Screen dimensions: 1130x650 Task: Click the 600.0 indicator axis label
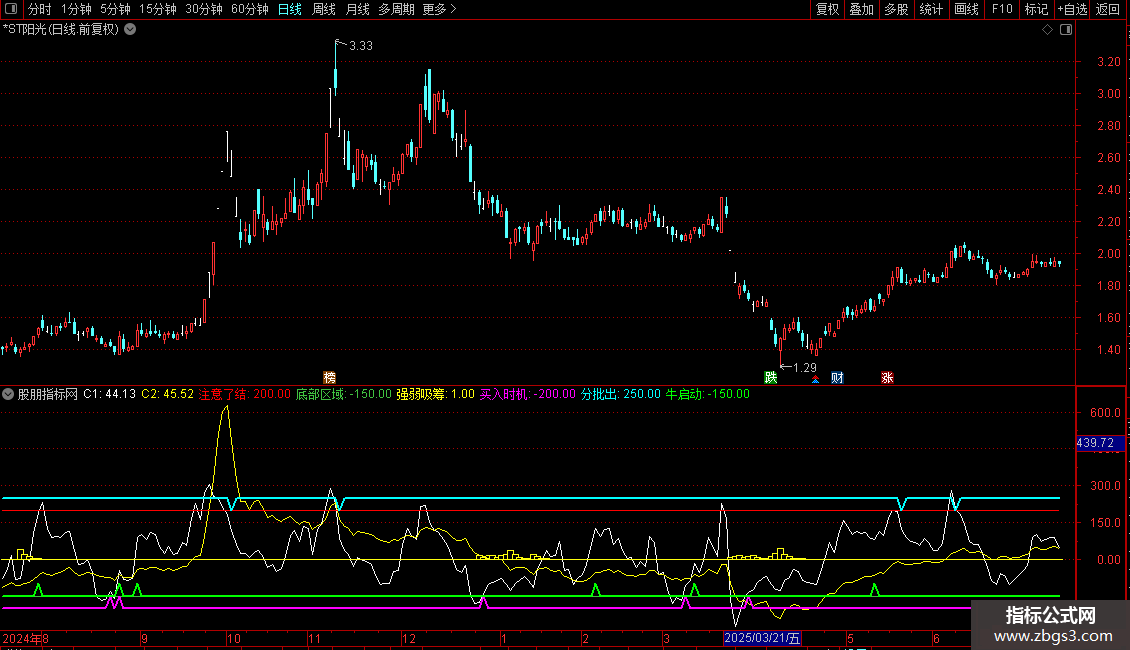point(1105,413)
